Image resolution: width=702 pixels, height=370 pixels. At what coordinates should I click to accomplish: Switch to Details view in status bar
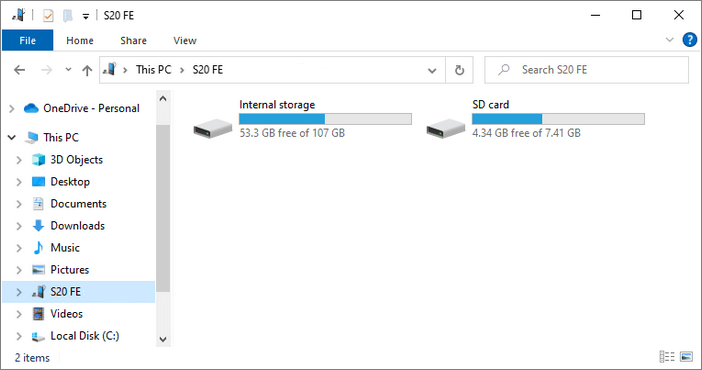[x=667, y=357]
